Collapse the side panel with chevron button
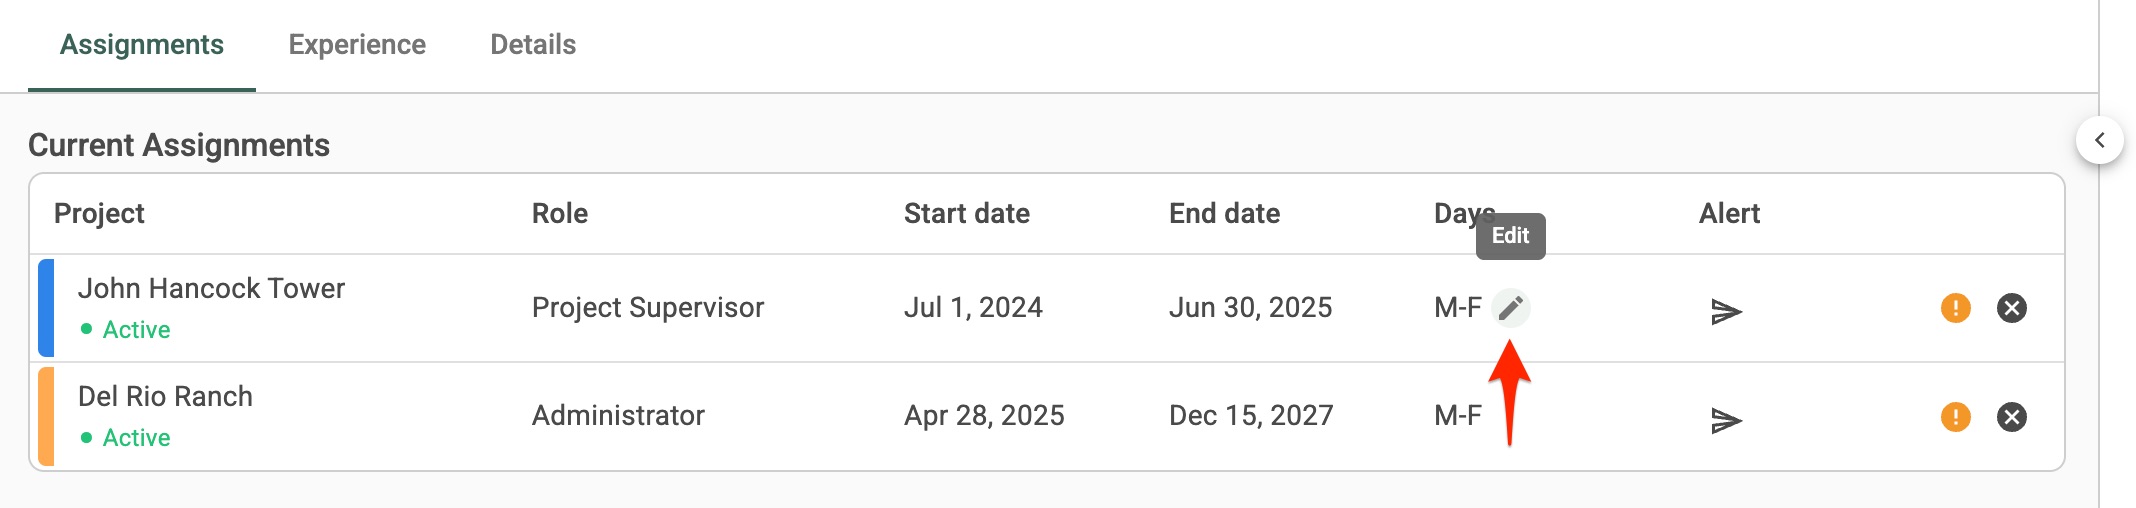 click(x=2099, y=141)
